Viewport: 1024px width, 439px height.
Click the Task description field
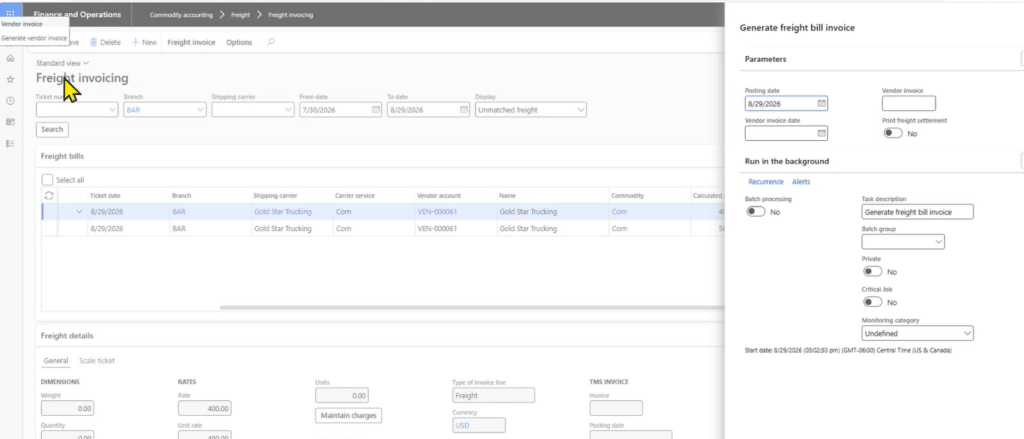click(918, 212)
